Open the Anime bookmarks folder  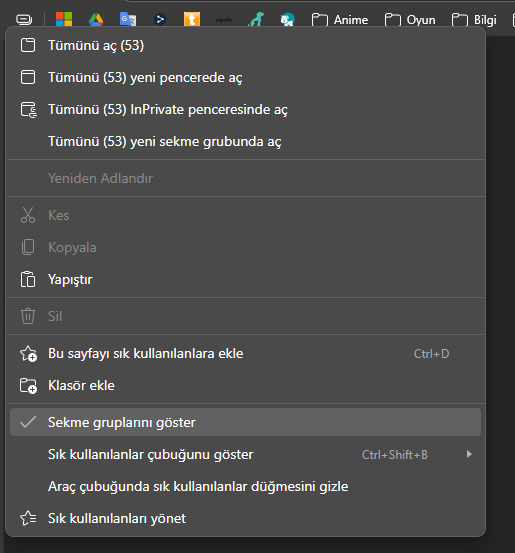tap(340, 20)
